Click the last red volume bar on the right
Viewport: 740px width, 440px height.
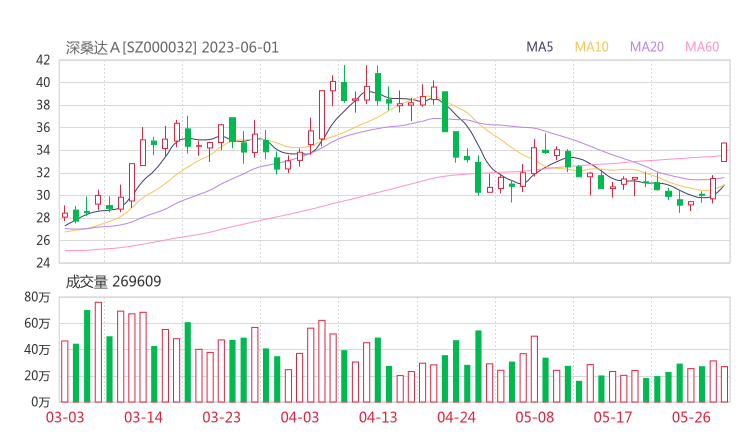[724, 384]
